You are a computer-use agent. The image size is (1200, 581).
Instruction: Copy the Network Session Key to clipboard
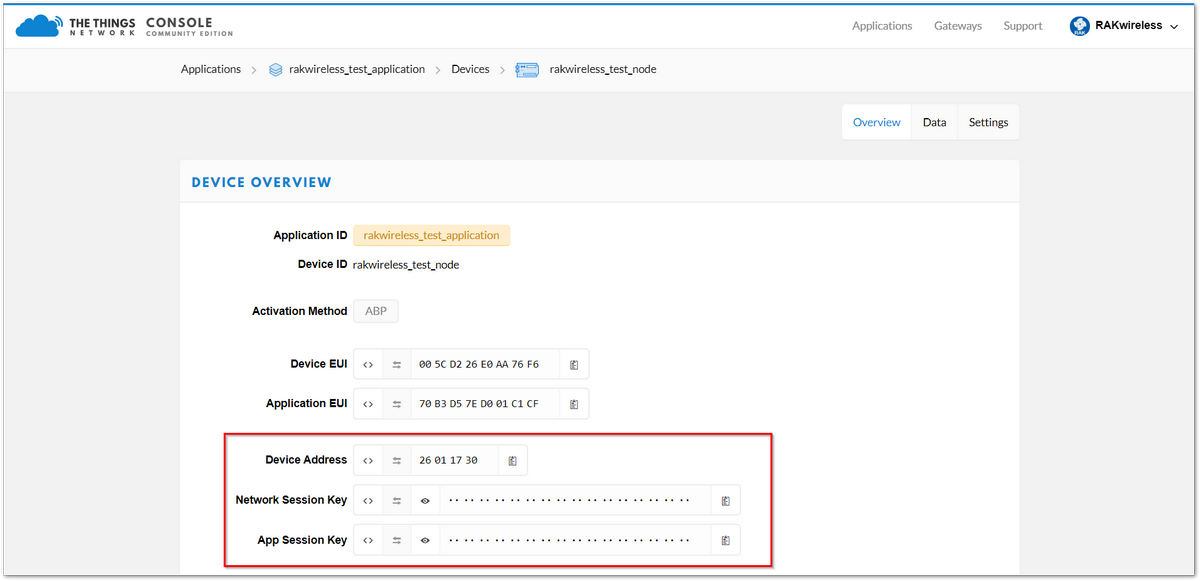point(726,500)
